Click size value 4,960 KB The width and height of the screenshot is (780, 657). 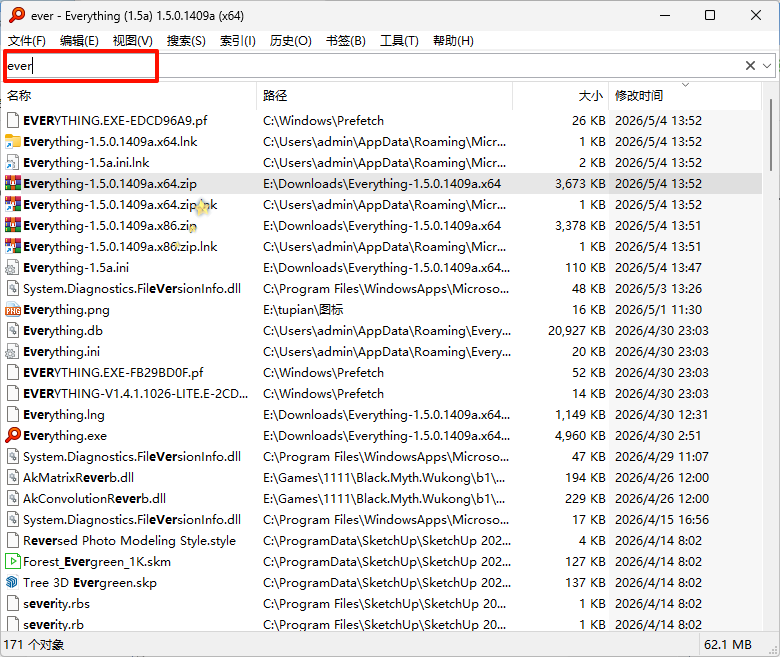[580, 436]
